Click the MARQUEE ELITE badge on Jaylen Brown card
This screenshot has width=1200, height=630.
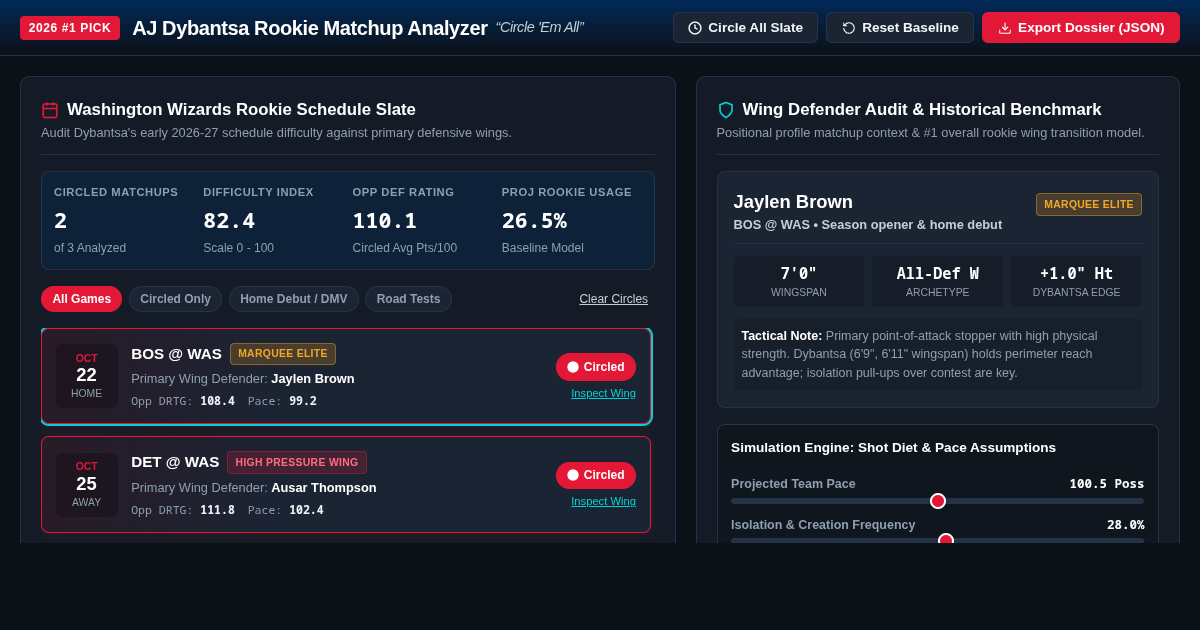(x=1089, y=204)
